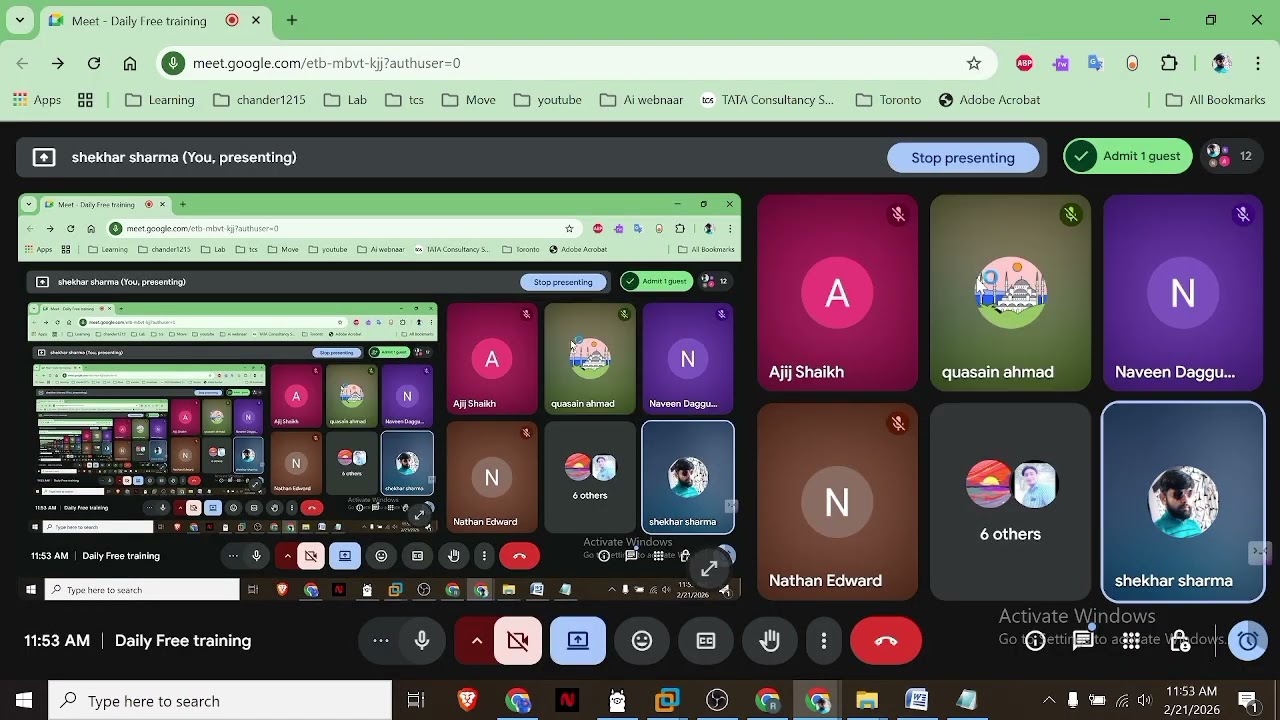This screenshot has width=1280, height=720.
Task: Leave the call with red hangup
Action: point(886,641)
